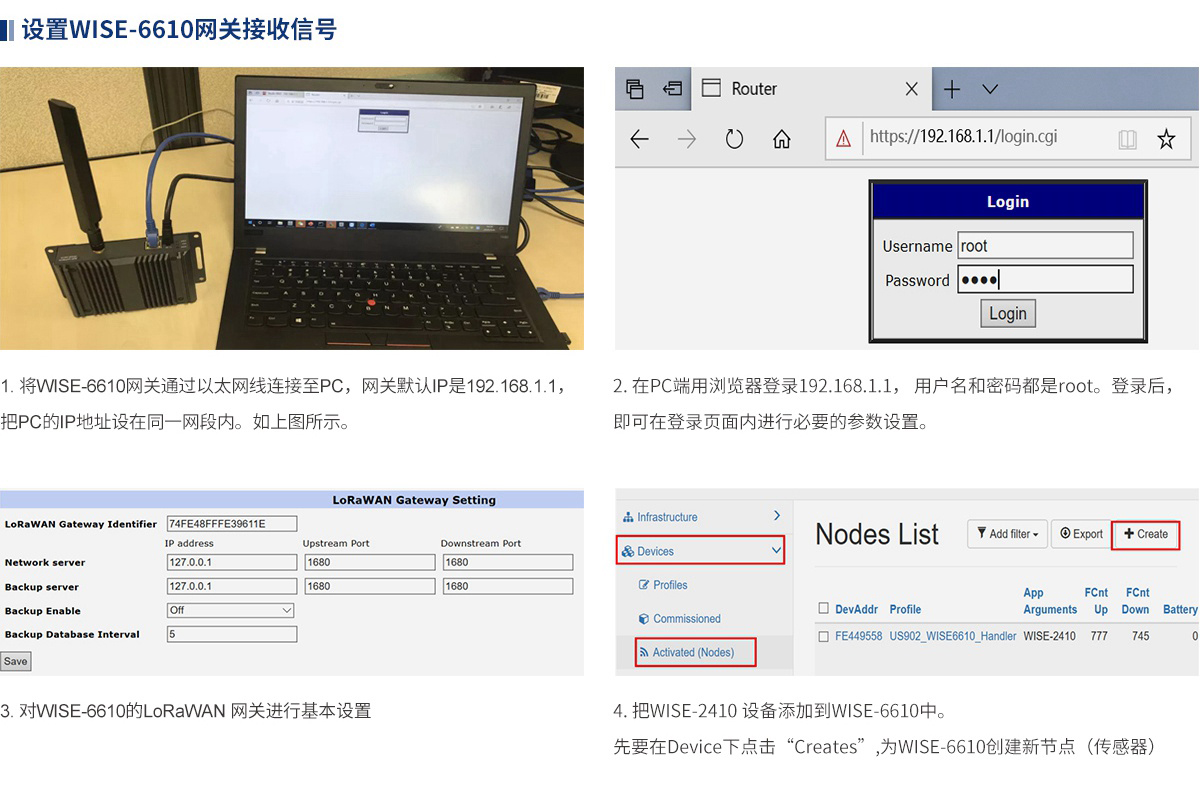The width and height of the screenshot is (1200, 793).
Task: Collapse the Devices menu chevron
Action: coord(776,551)
